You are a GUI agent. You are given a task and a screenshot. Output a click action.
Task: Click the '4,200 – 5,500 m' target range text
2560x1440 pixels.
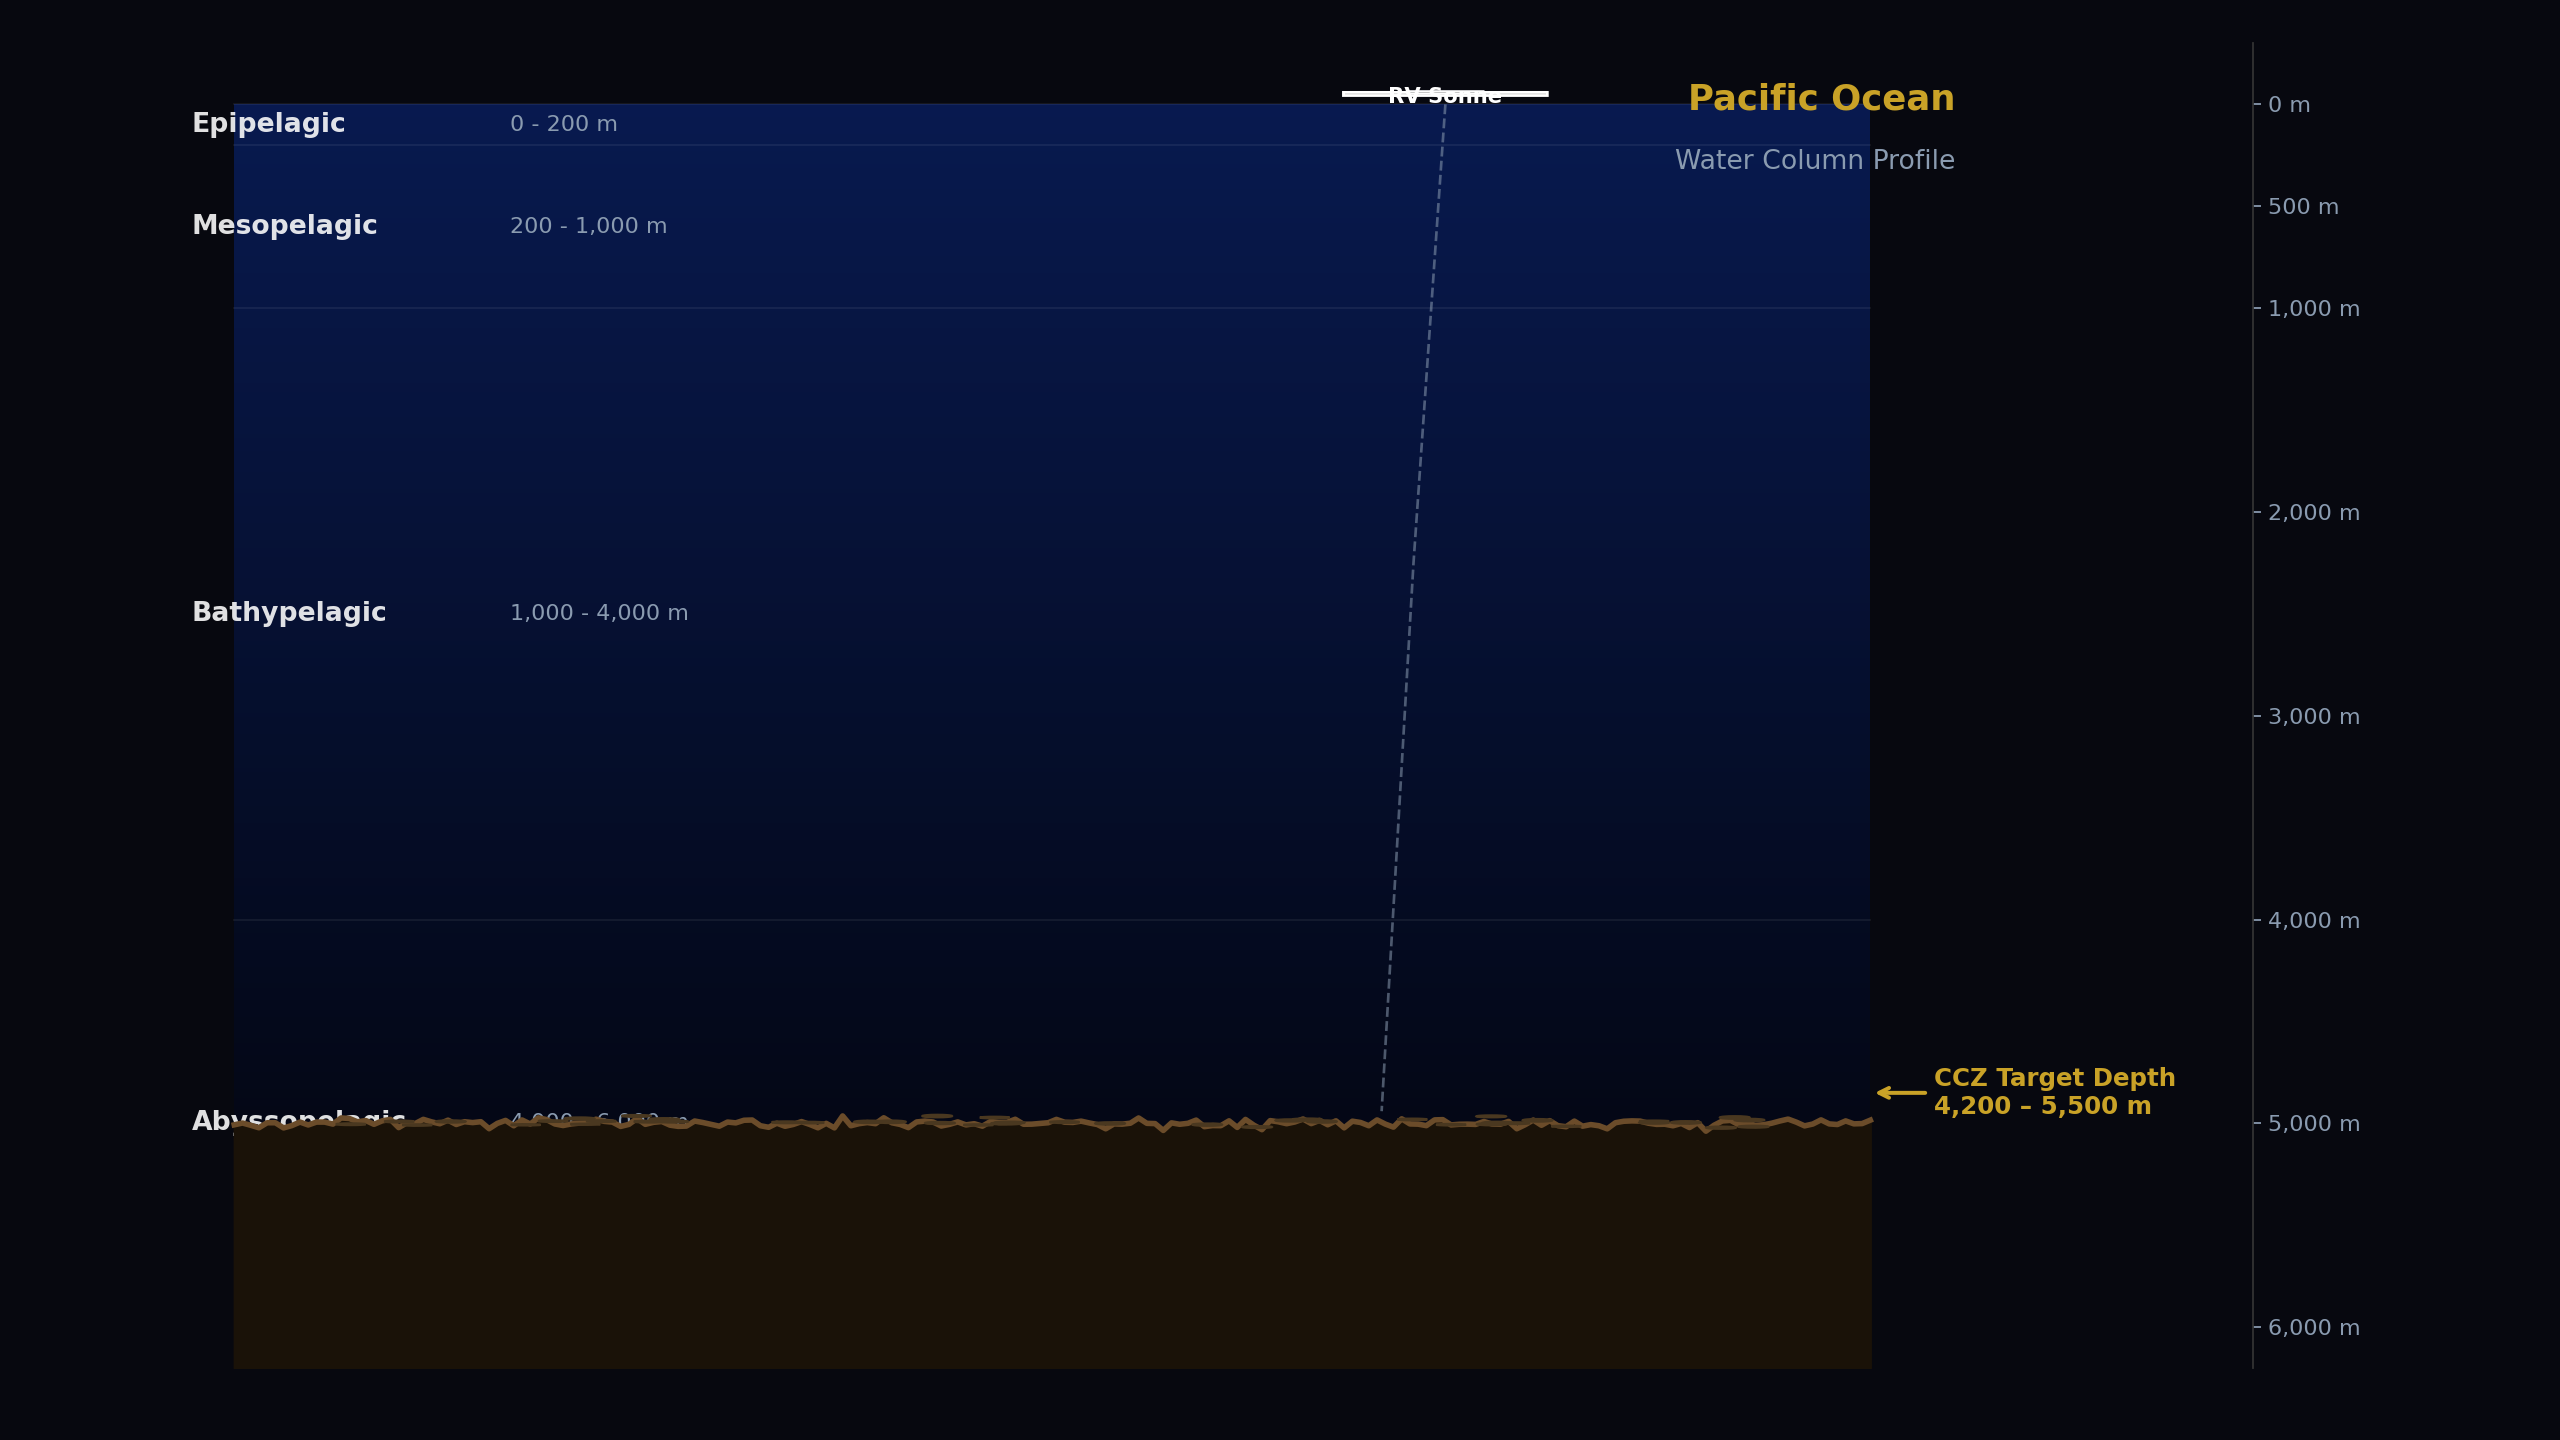pyautogui.click(x=2042, y=1107)
